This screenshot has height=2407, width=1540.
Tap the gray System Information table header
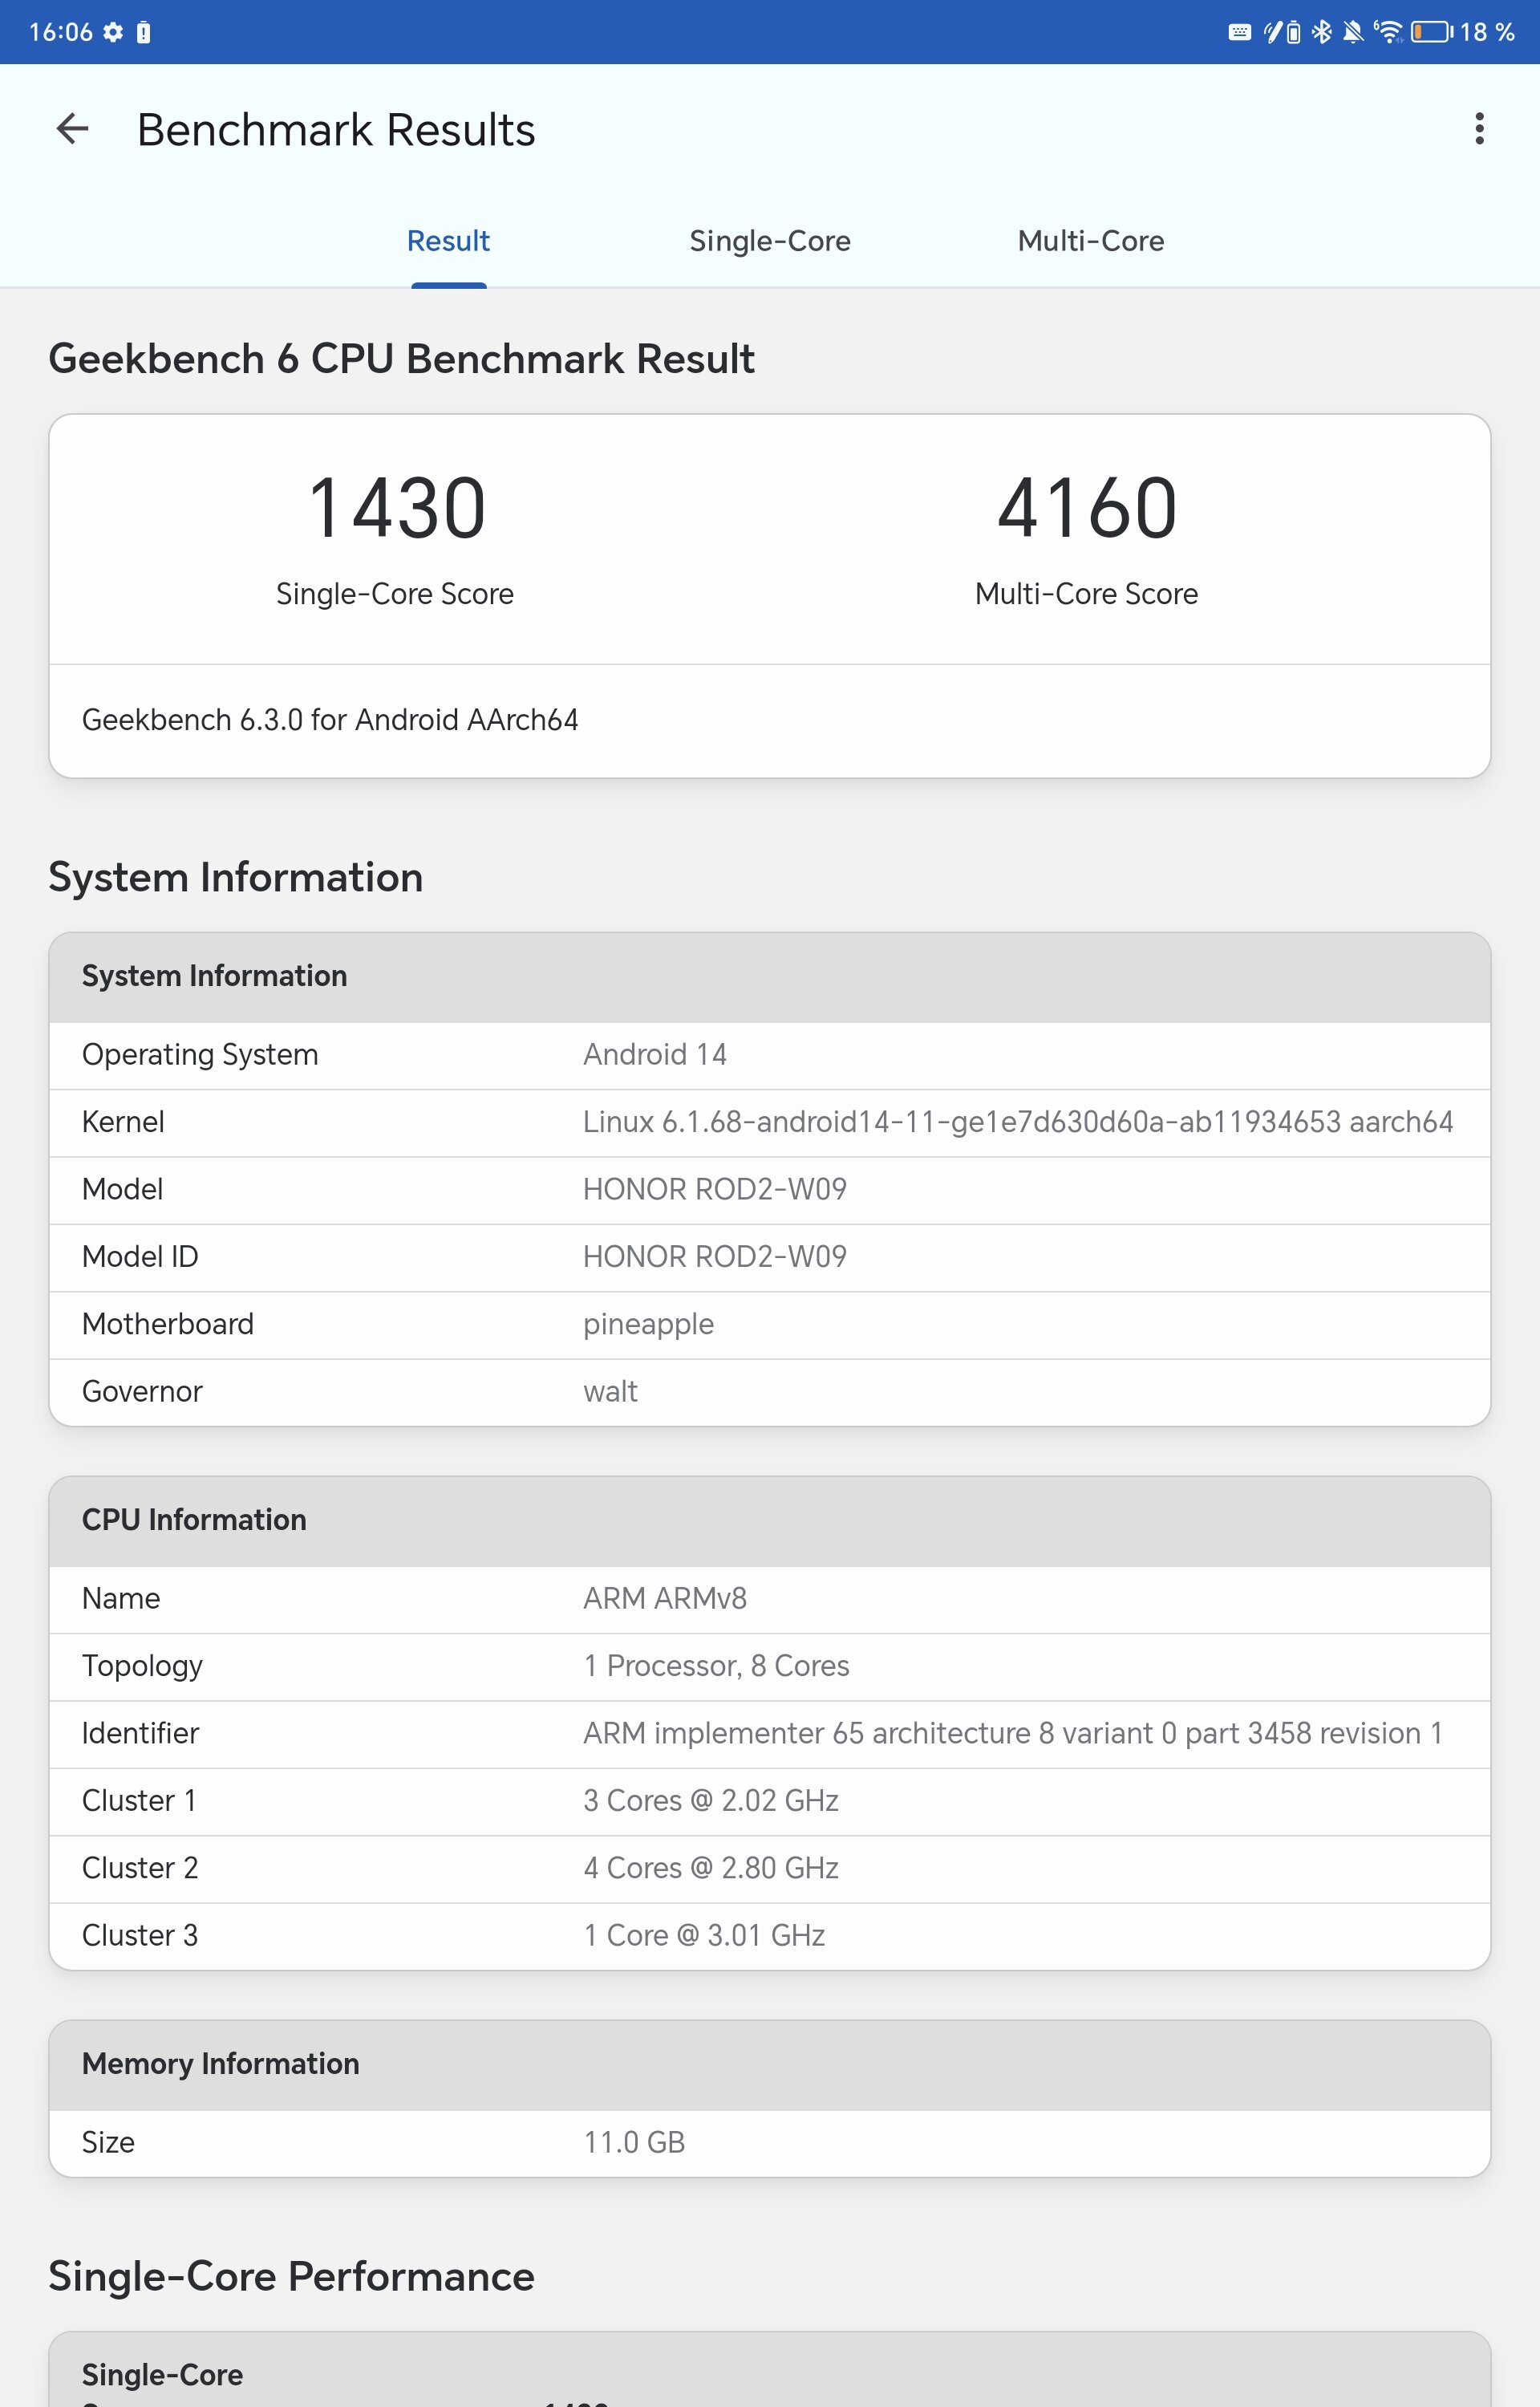(770, 977)
